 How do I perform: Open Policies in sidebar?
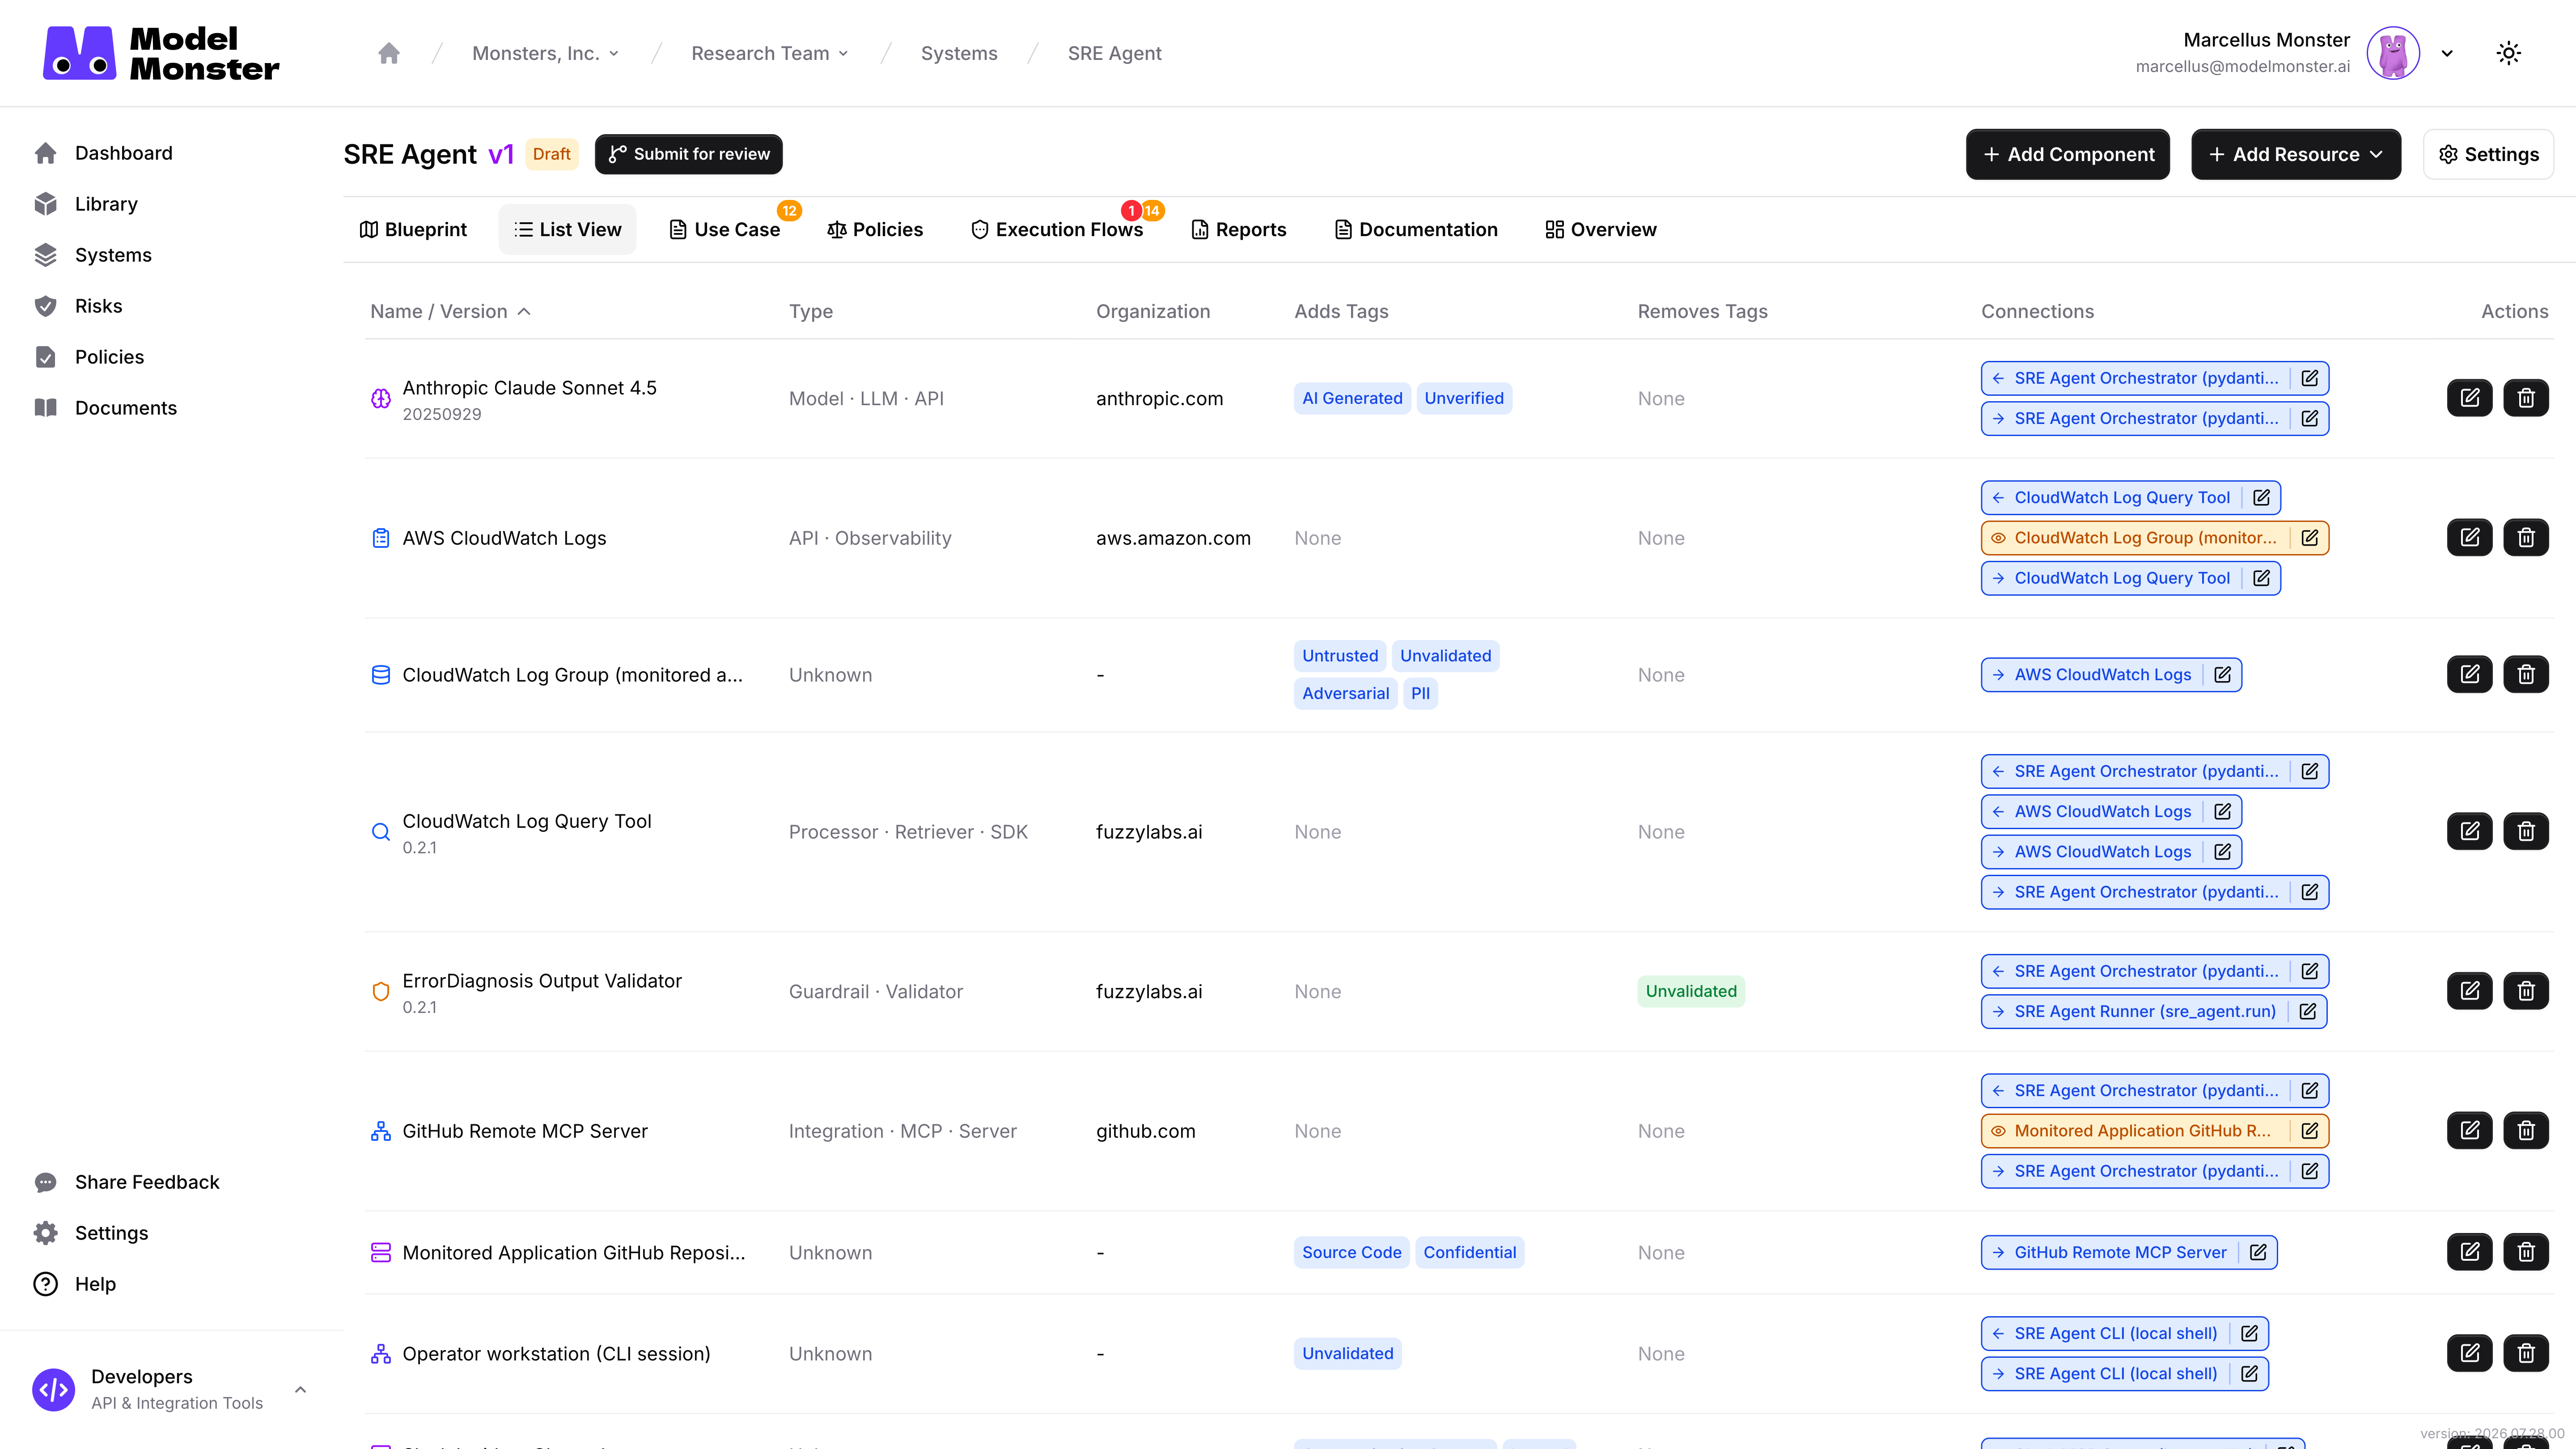click(109, 357)
